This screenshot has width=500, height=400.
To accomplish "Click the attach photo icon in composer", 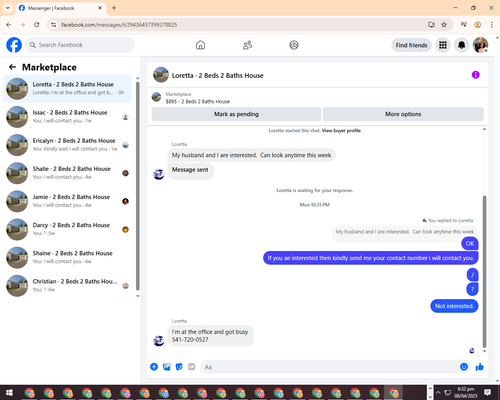I will click(x=167, y=367).
